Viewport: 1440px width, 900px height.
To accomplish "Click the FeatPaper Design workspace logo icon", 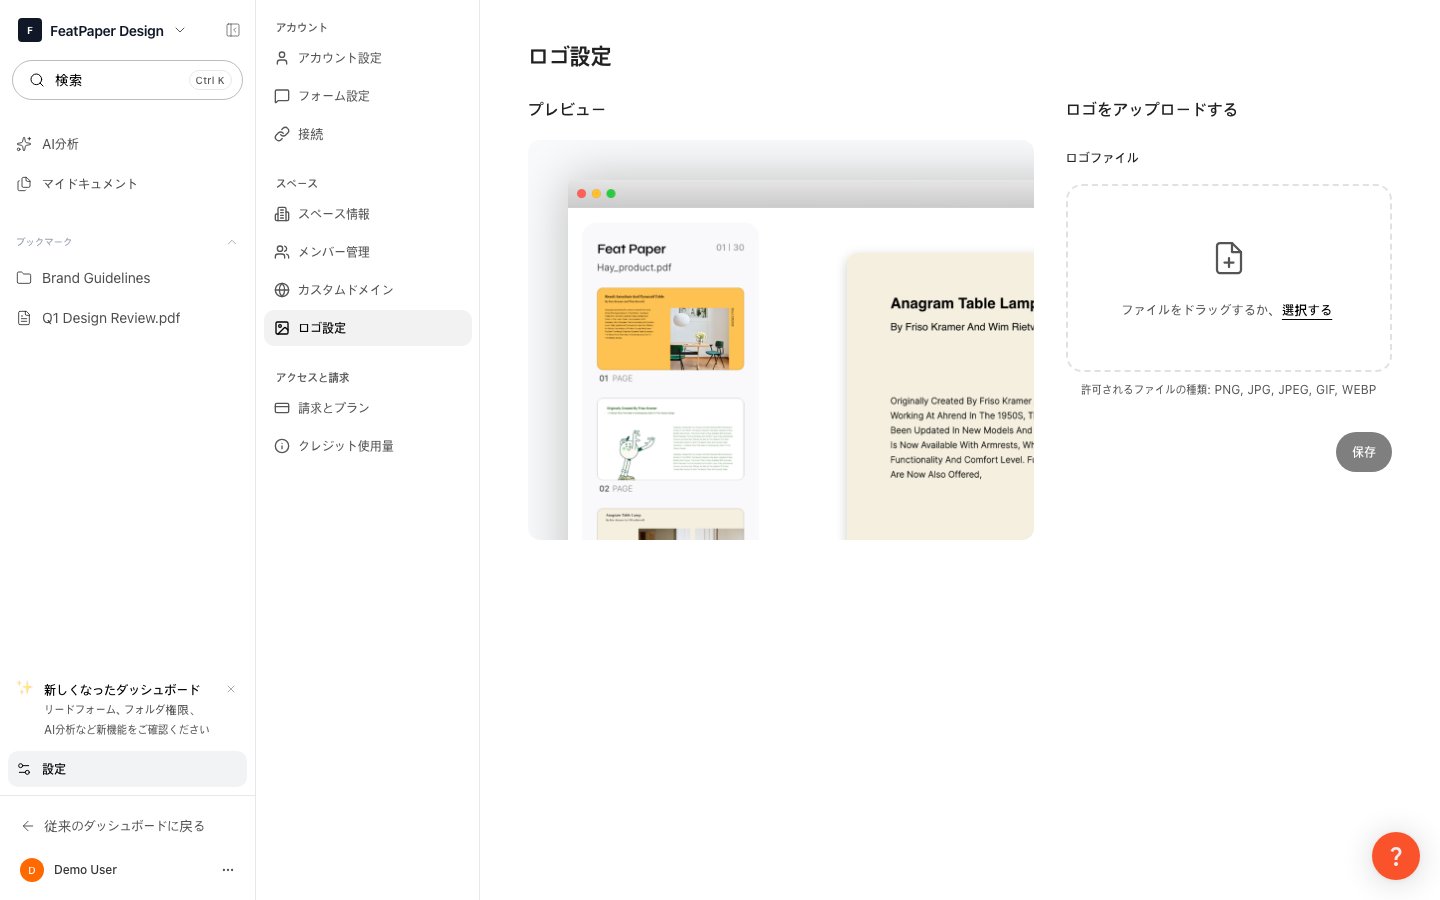I will coord(30,30).
